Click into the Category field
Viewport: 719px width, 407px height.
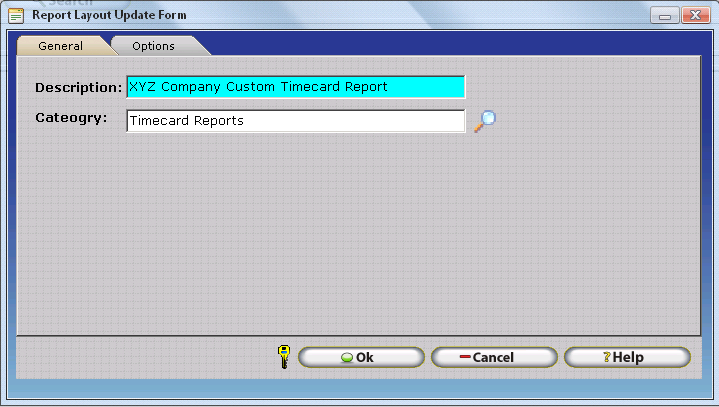(295, 121)
